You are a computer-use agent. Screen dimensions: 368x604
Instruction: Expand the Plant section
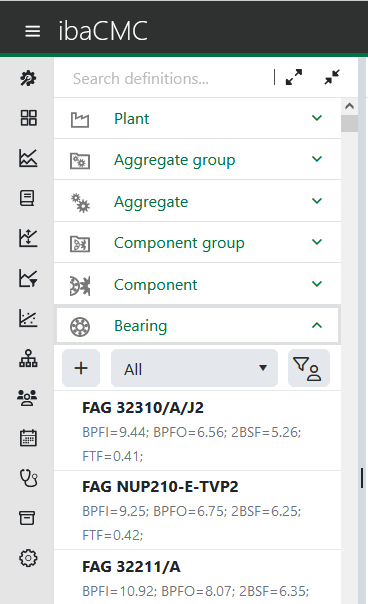[197, 118]
